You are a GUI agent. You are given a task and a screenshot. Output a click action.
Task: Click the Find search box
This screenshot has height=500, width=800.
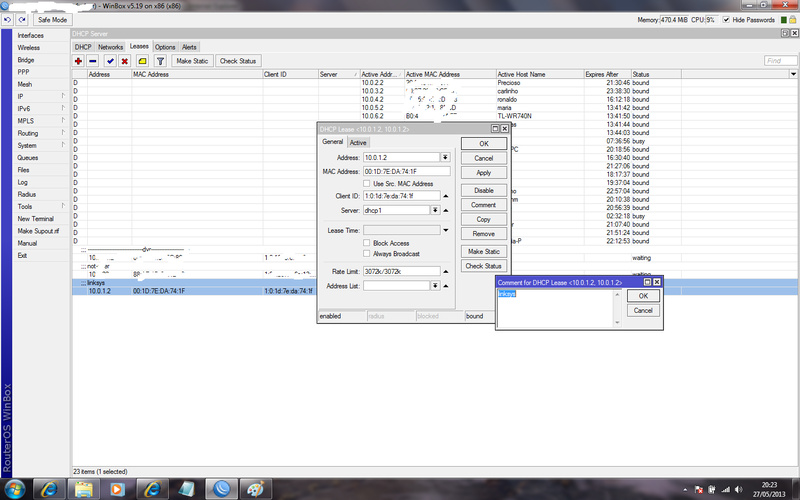click(781, 61)
